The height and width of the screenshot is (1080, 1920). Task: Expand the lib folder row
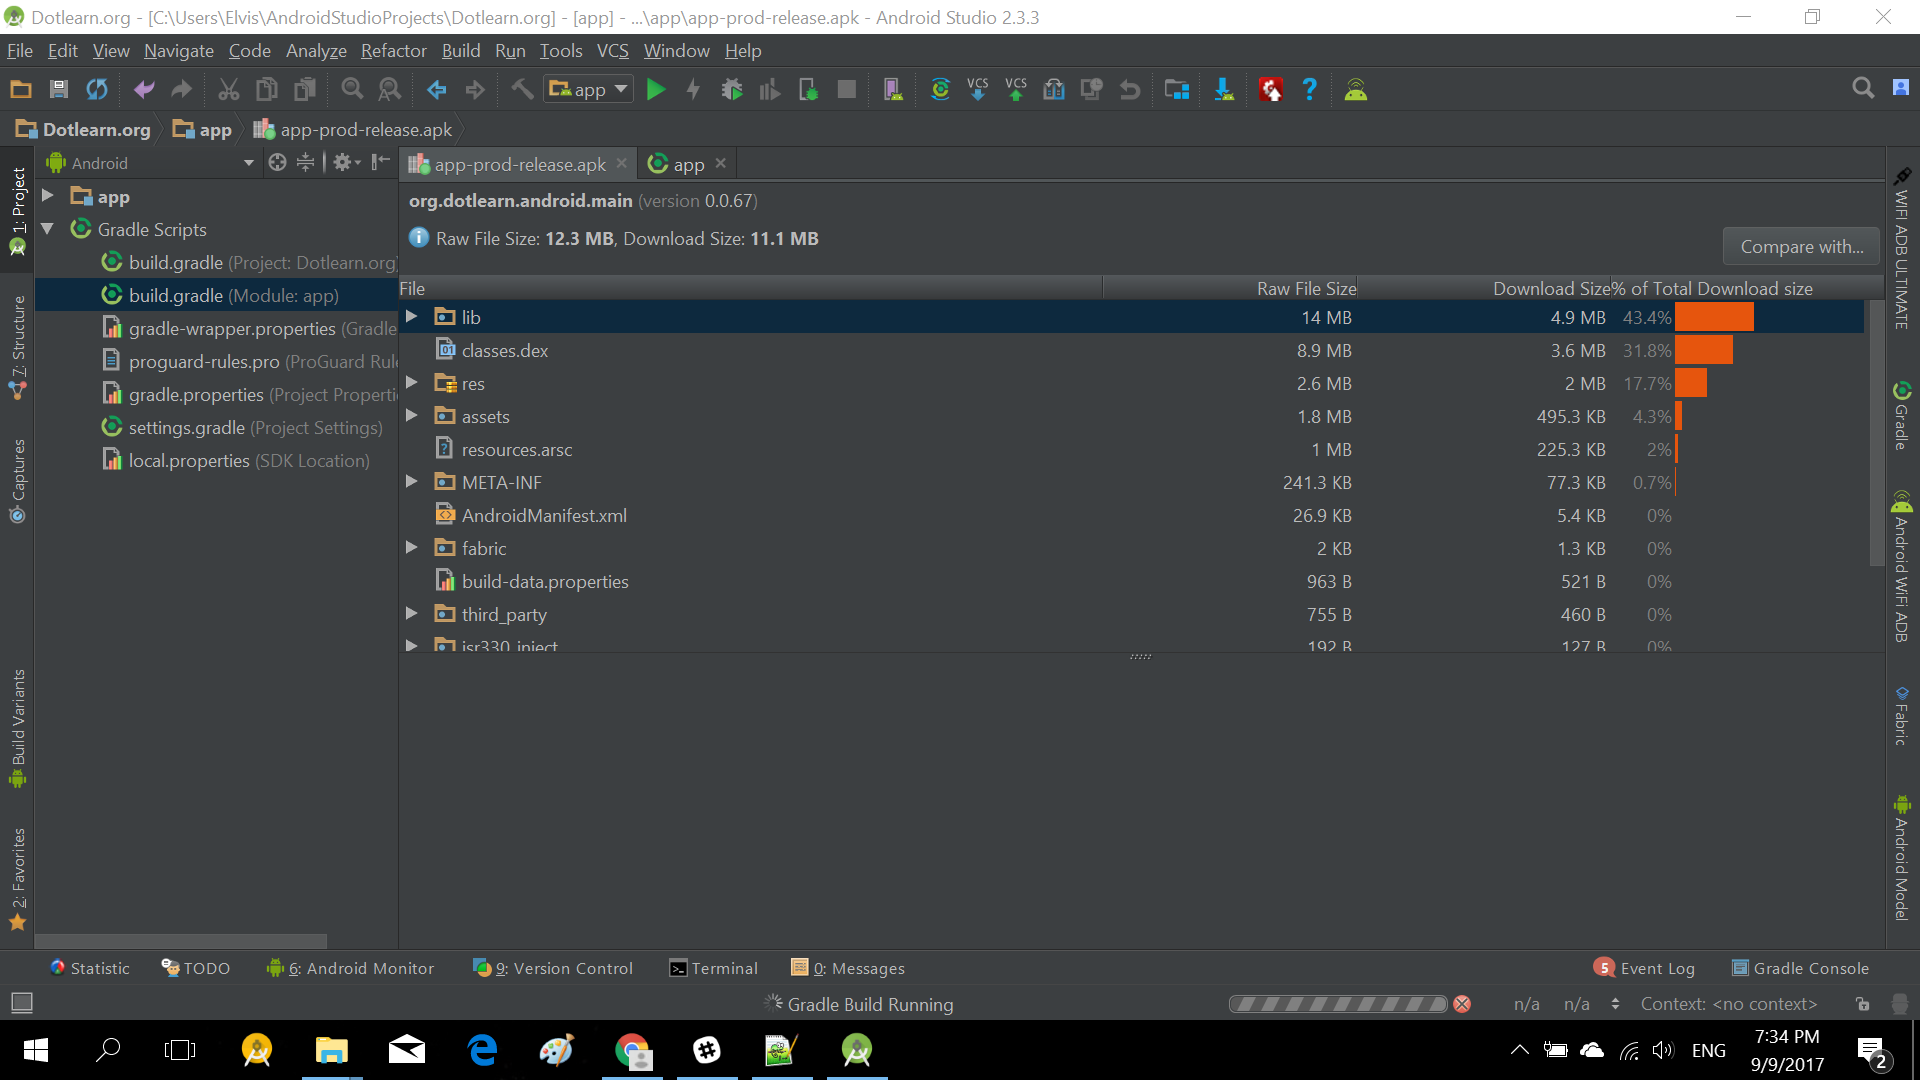pos(411,317)
